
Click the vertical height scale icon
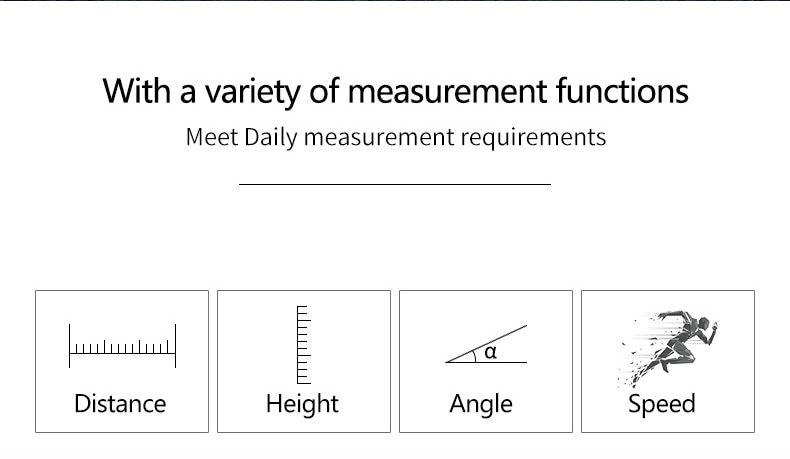click(x=304, y=345)
